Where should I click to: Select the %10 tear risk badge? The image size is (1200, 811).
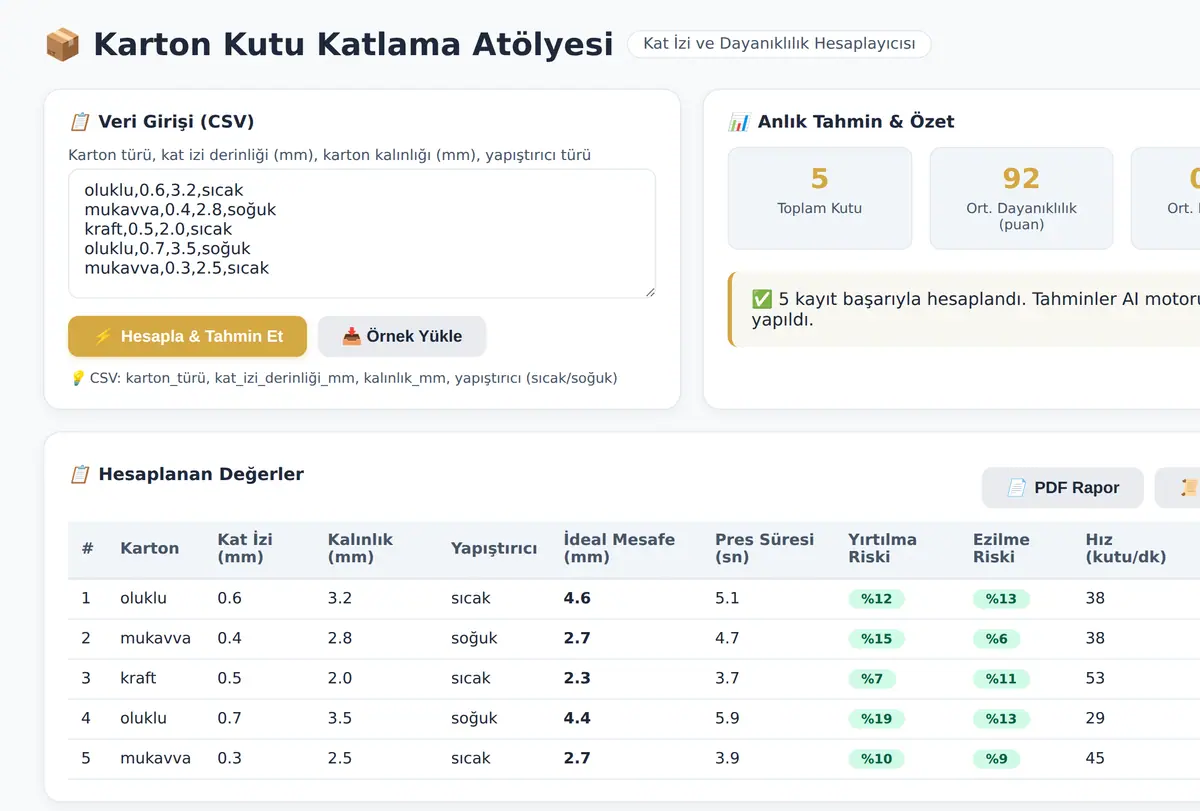(876, 759)
